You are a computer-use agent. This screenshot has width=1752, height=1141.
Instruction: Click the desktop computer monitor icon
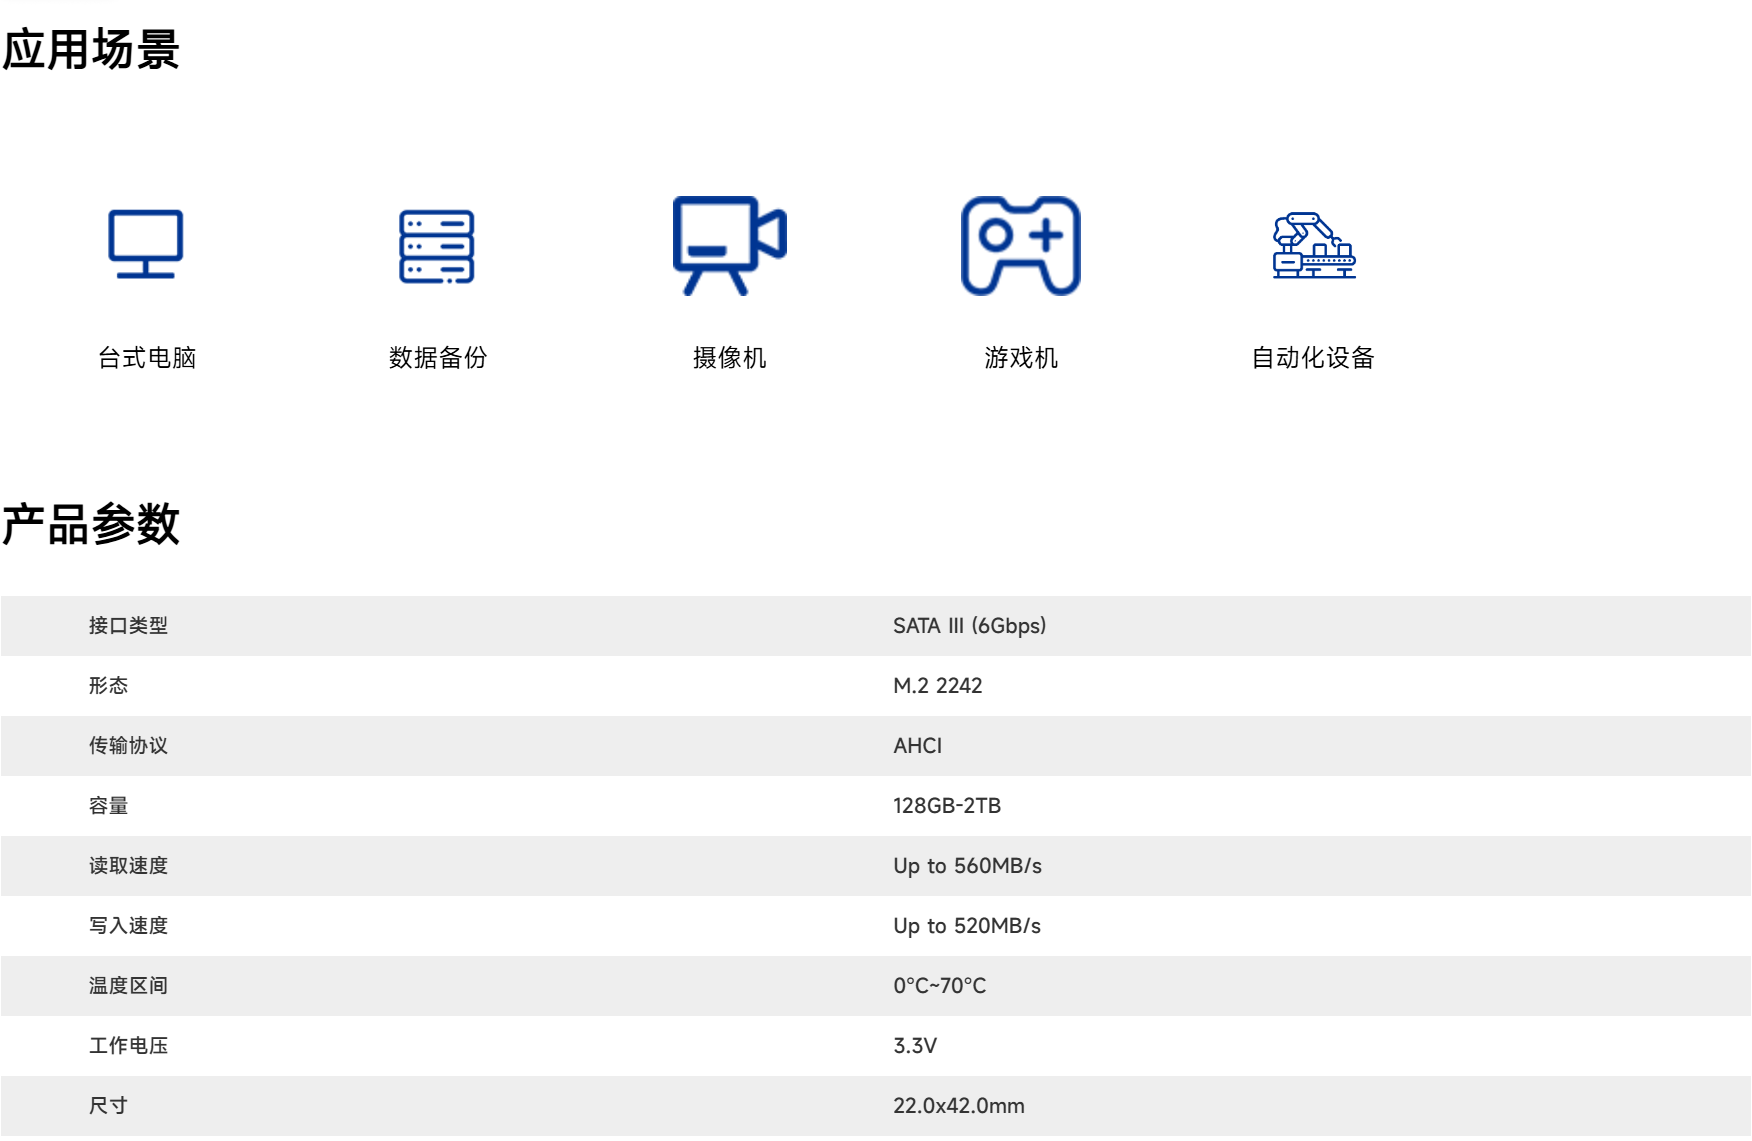tap(146, 245)
